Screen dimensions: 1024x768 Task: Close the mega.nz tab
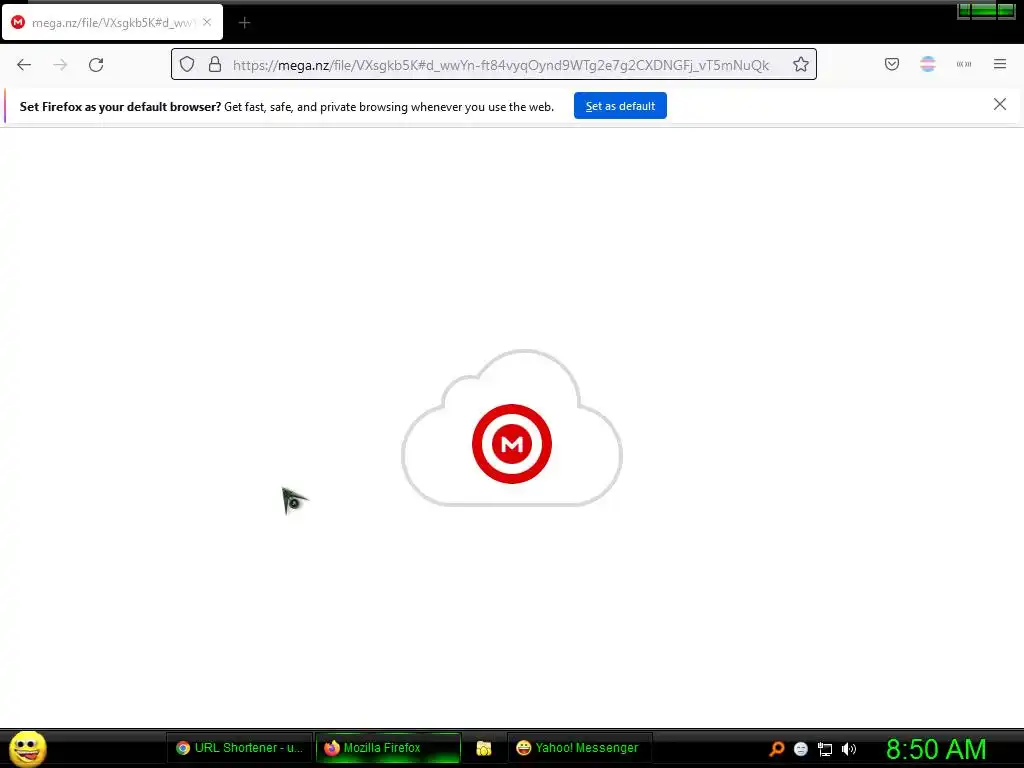coord(207,22)
